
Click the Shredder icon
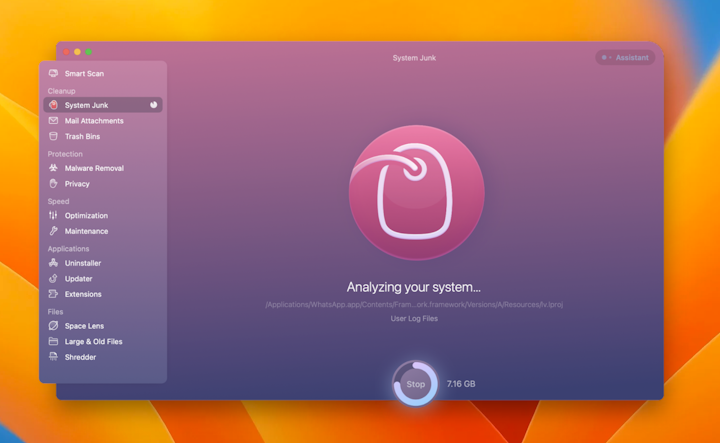pyautogui.click(x=53, y=357)
